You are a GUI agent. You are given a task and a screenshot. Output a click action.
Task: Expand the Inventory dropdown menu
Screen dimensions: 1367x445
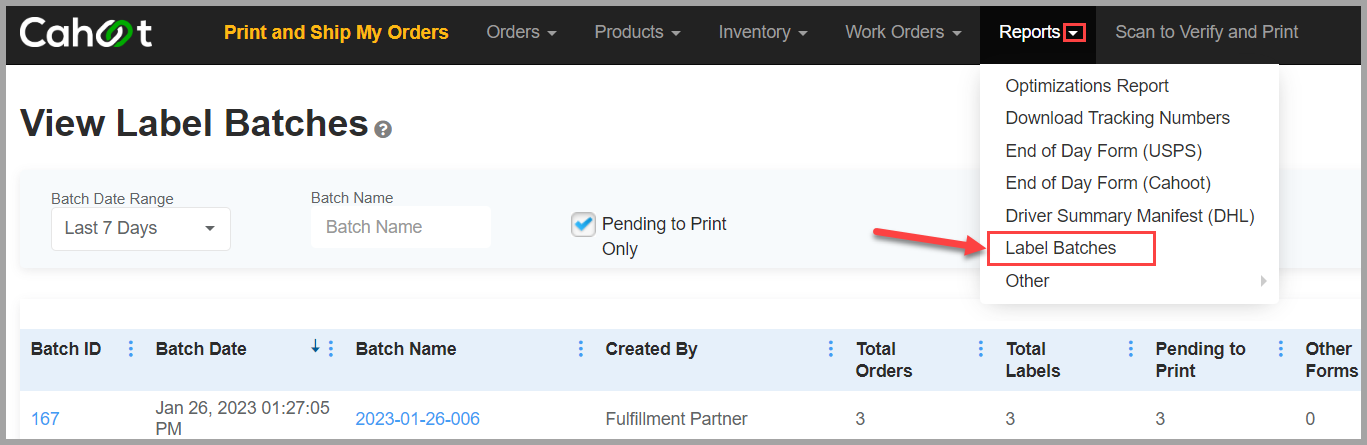coord(763,32)
